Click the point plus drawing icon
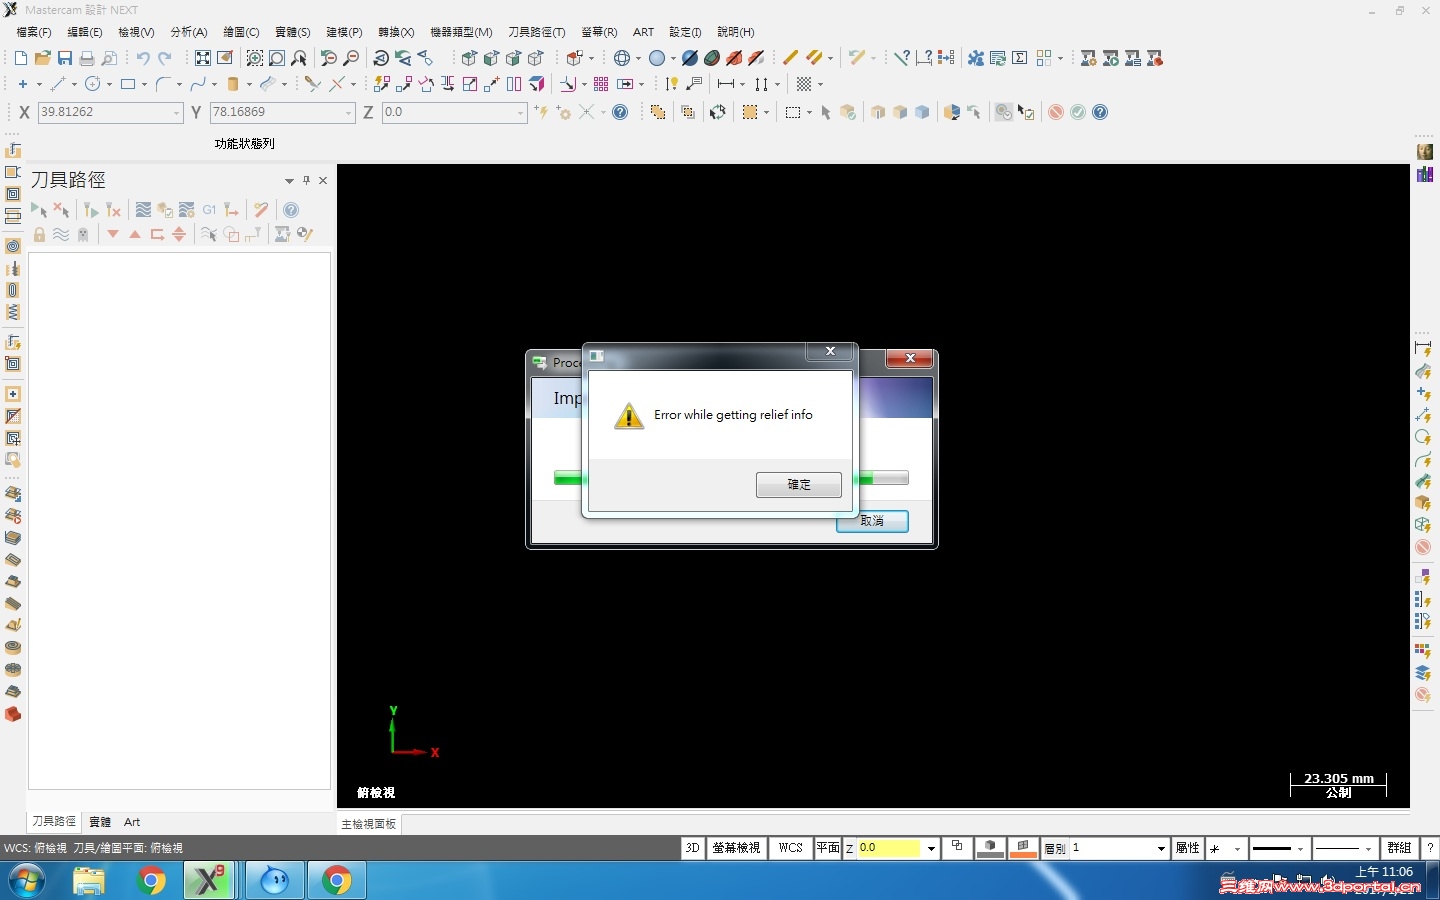1440x900 pixels. (22, 85)
